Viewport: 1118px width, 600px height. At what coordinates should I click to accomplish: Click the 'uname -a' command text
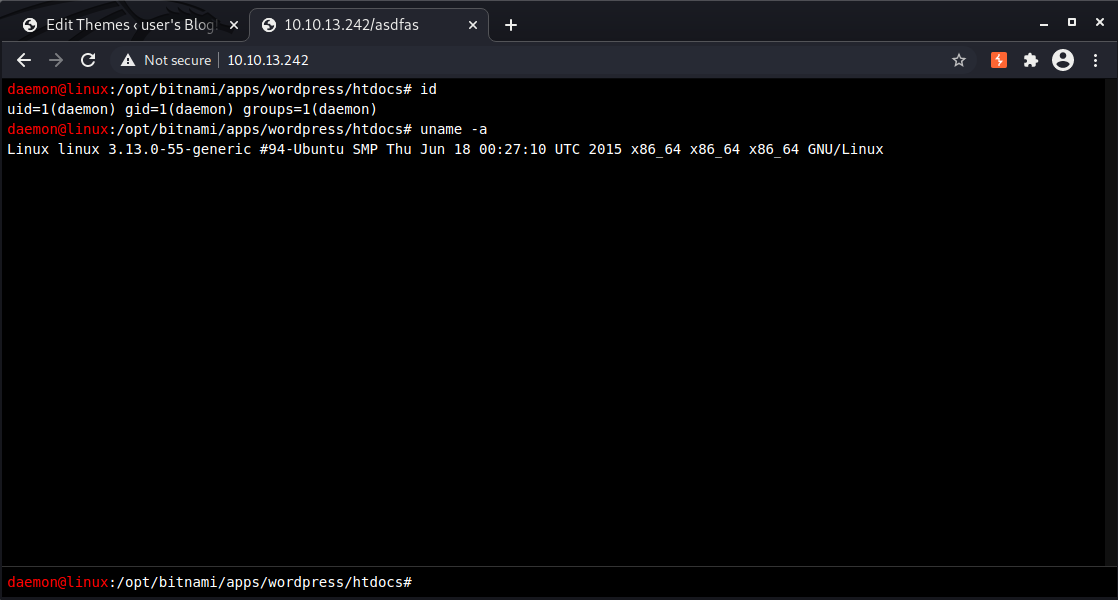[453, 129]
